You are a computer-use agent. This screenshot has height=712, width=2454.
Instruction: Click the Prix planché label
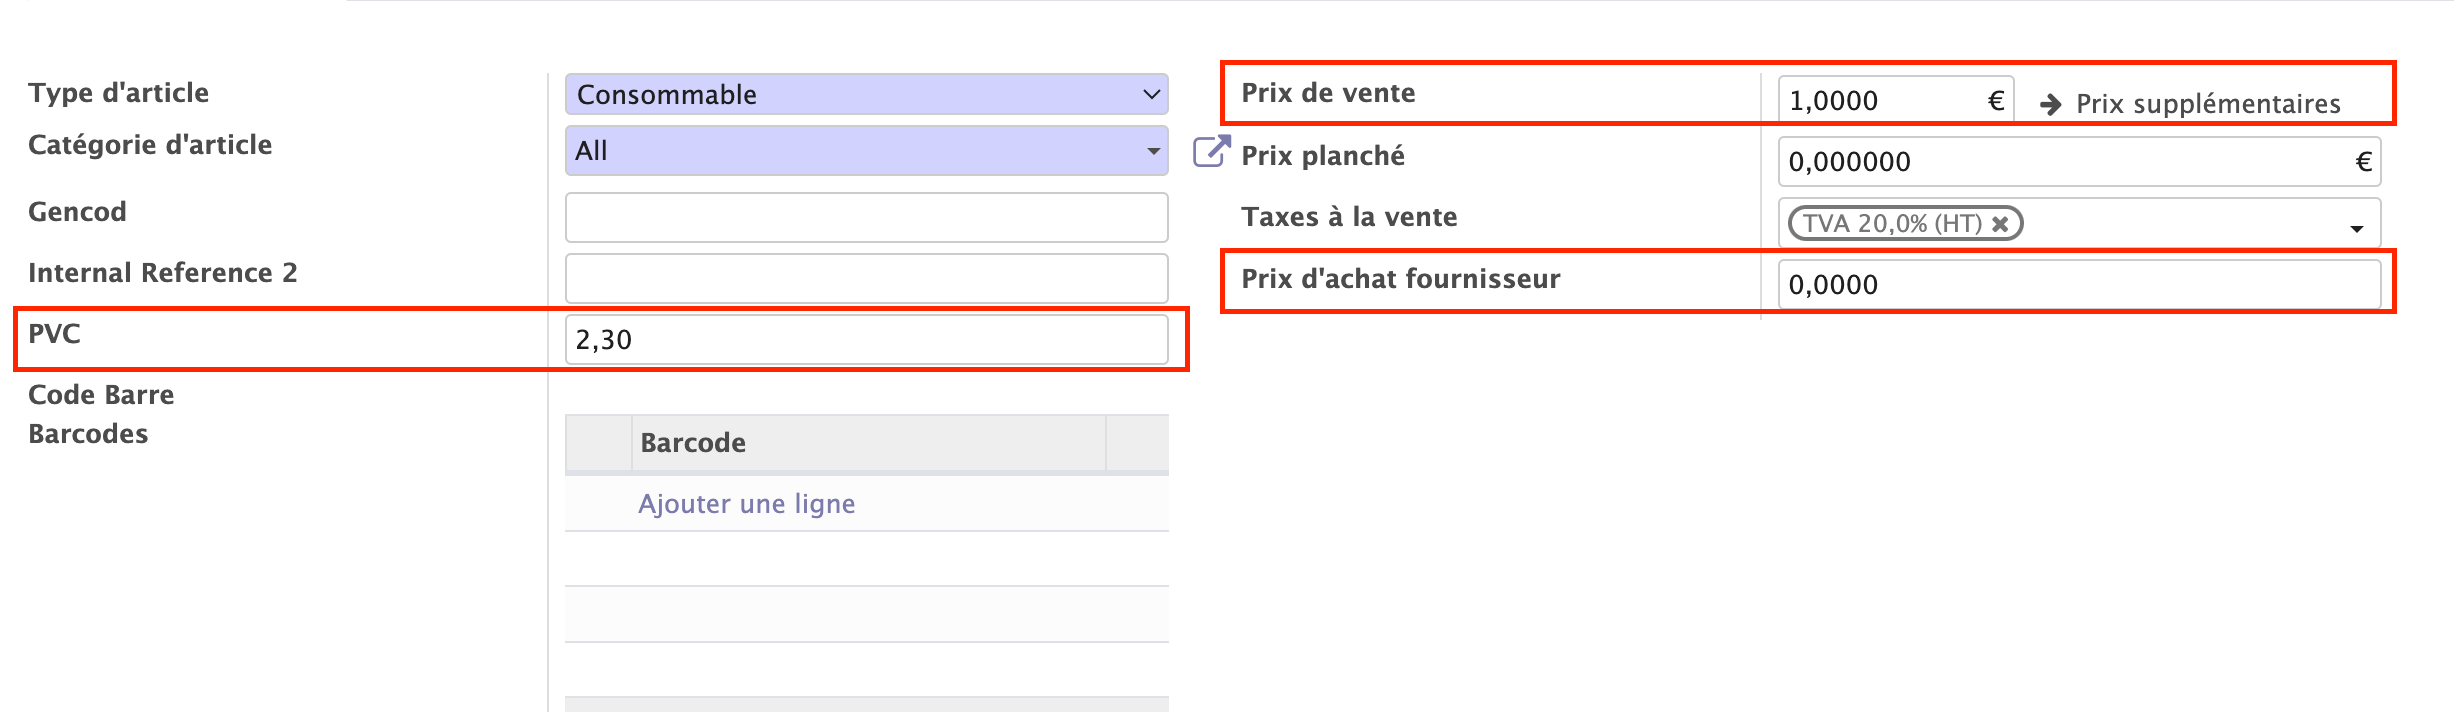(x=1322, y=156)
